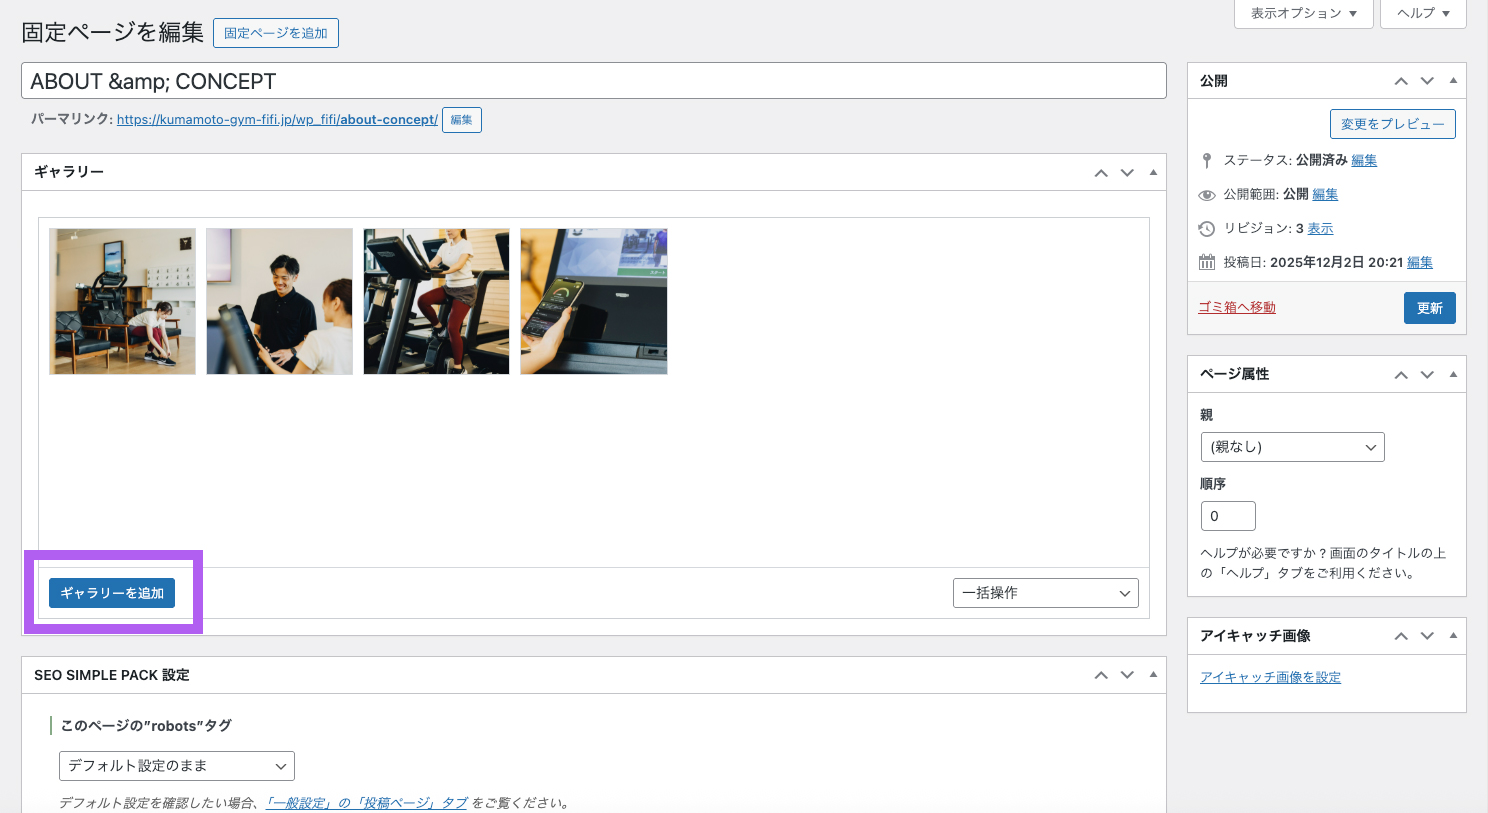
Task: Open the robots tag デフォルト設定のまま dropdown
Action: point(177,766)
